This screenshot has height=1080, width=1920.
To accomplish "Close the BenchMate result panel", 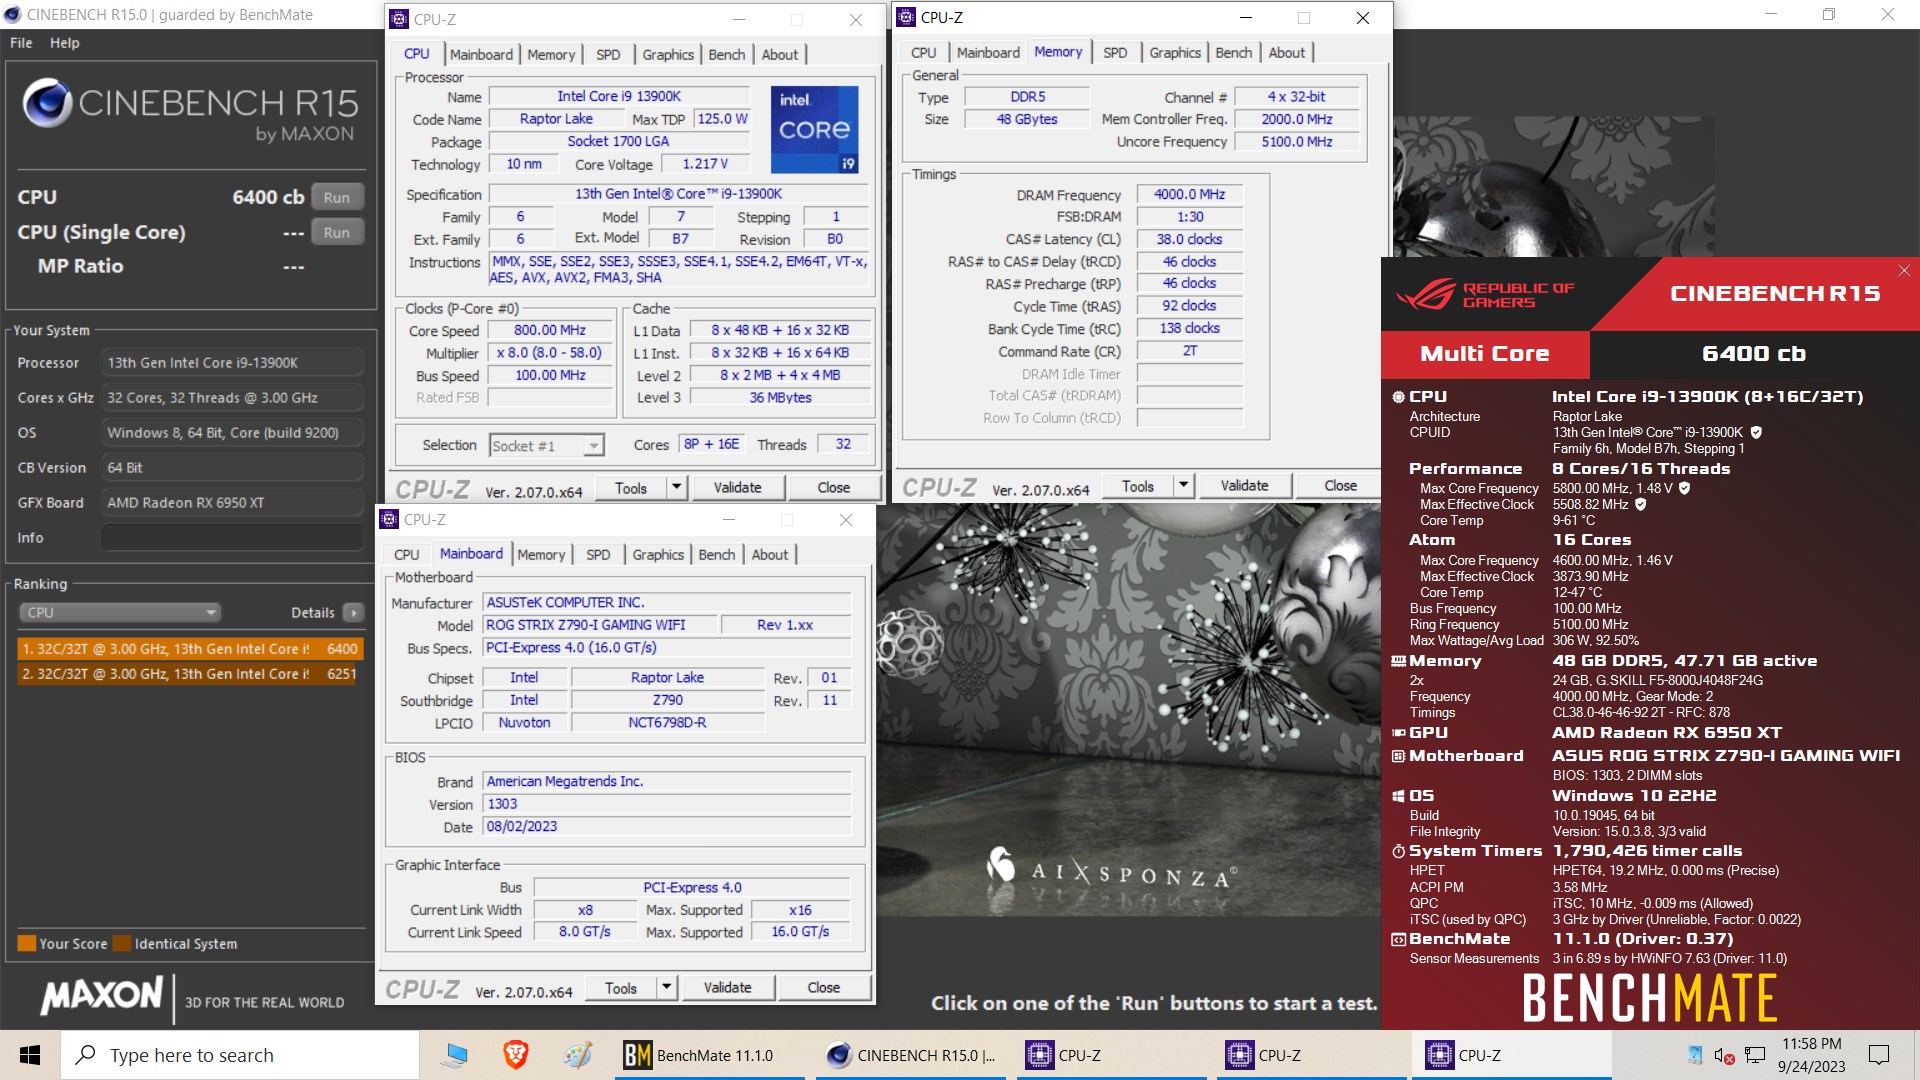I will coord(1904,271).
